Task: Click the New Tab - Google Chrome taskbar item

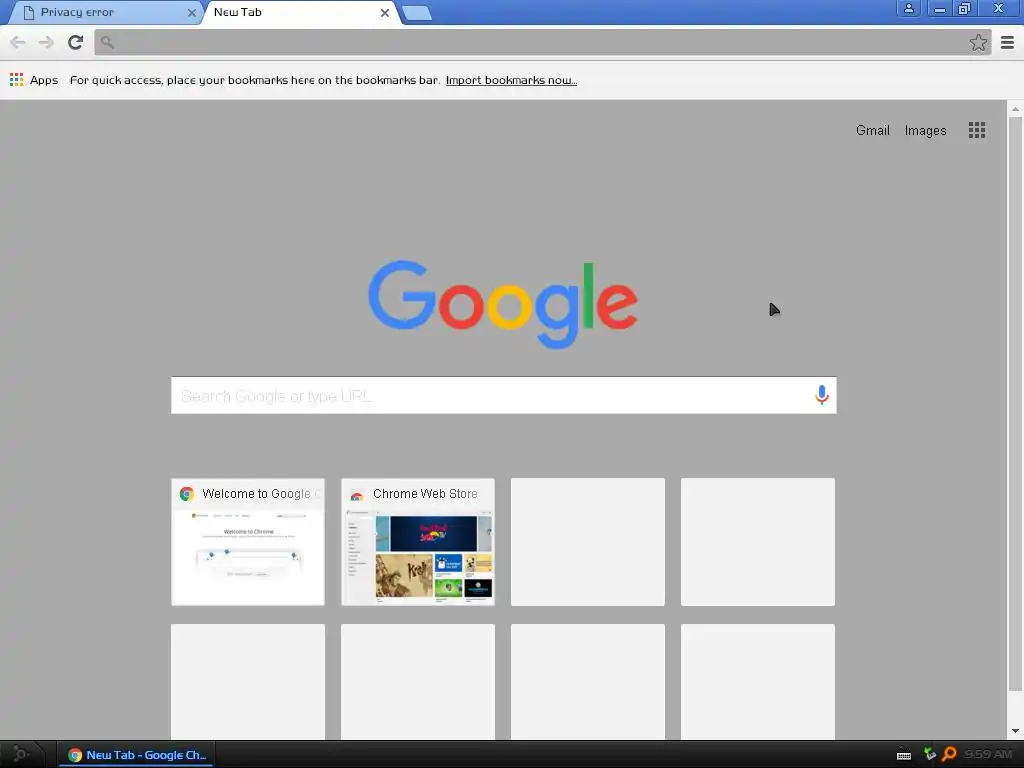Action: 138,754
